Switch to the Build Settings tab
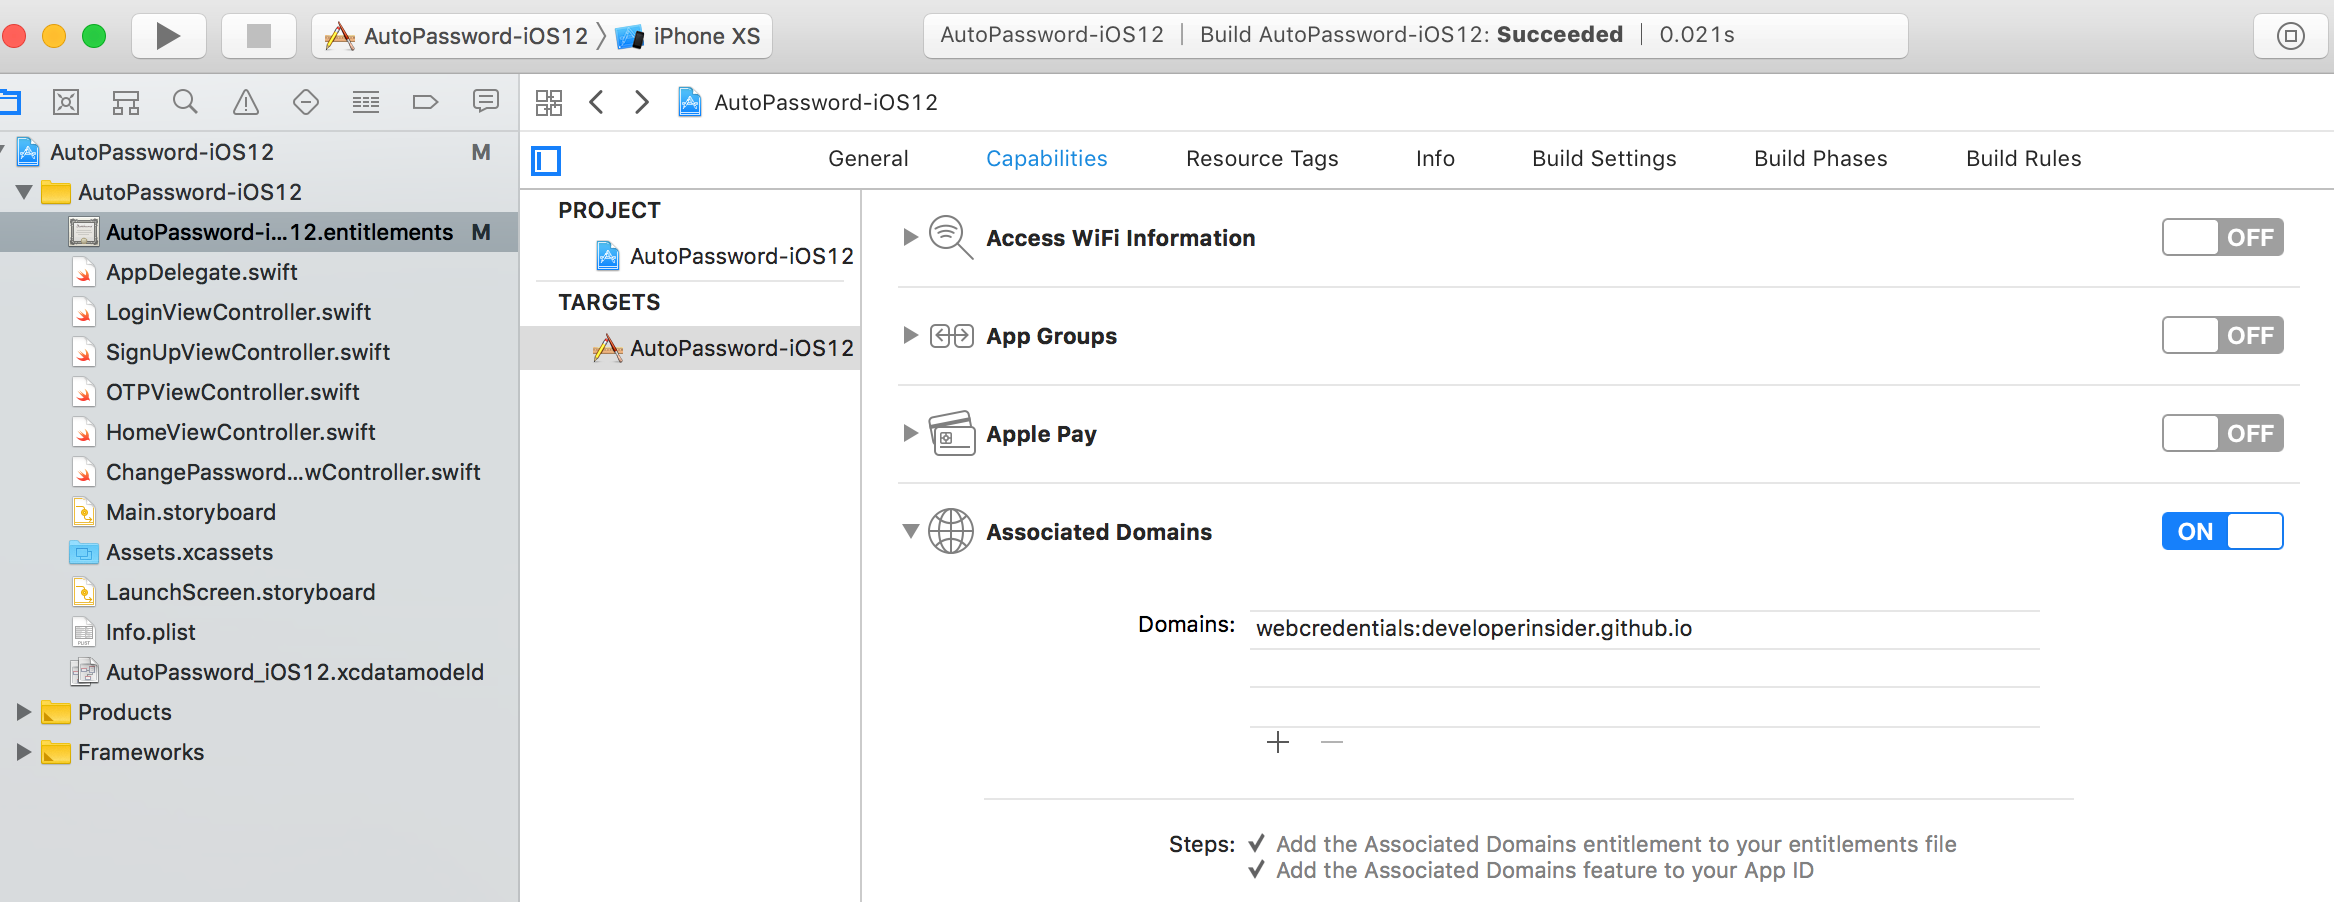This screenshot has width=2334, height=902. [1604, 159]
